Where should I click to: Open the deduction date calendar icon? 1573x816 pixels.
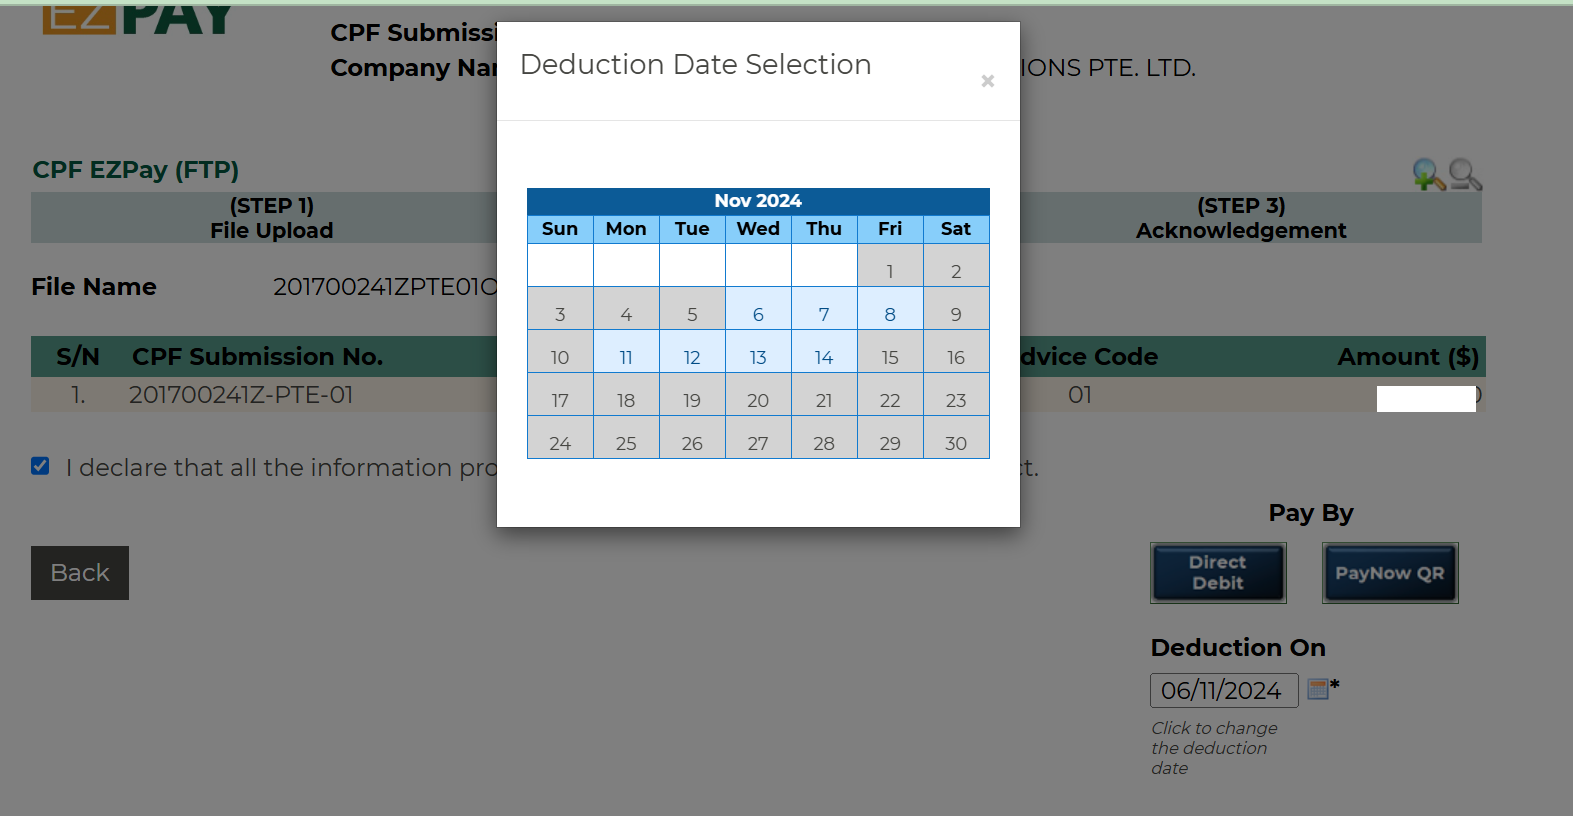tap(1318, 689)
